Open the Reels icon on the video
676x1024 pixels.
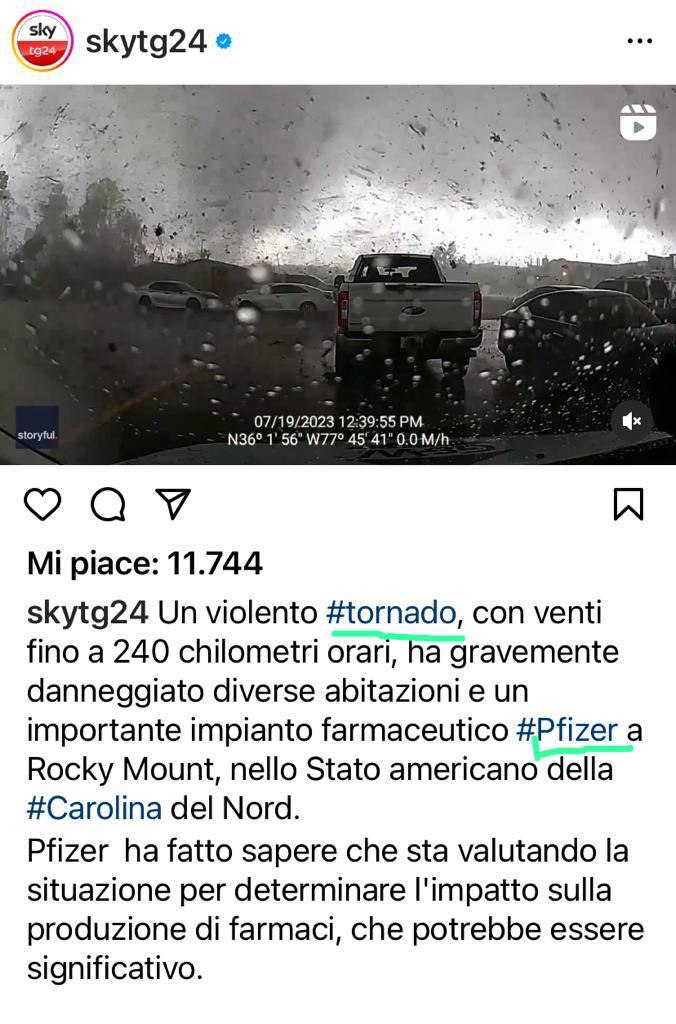tap(637, 123)
